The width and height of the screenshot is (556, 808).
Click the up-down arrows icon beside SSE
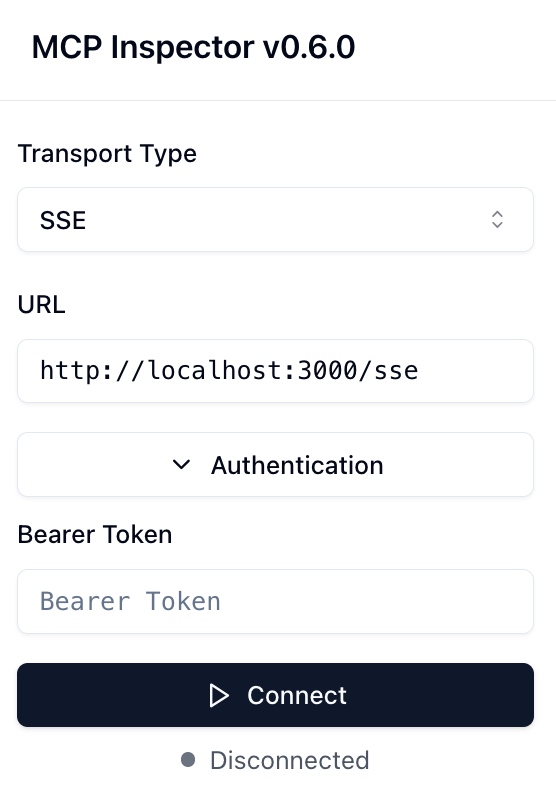pyautogui.click(x=497, y=220)
